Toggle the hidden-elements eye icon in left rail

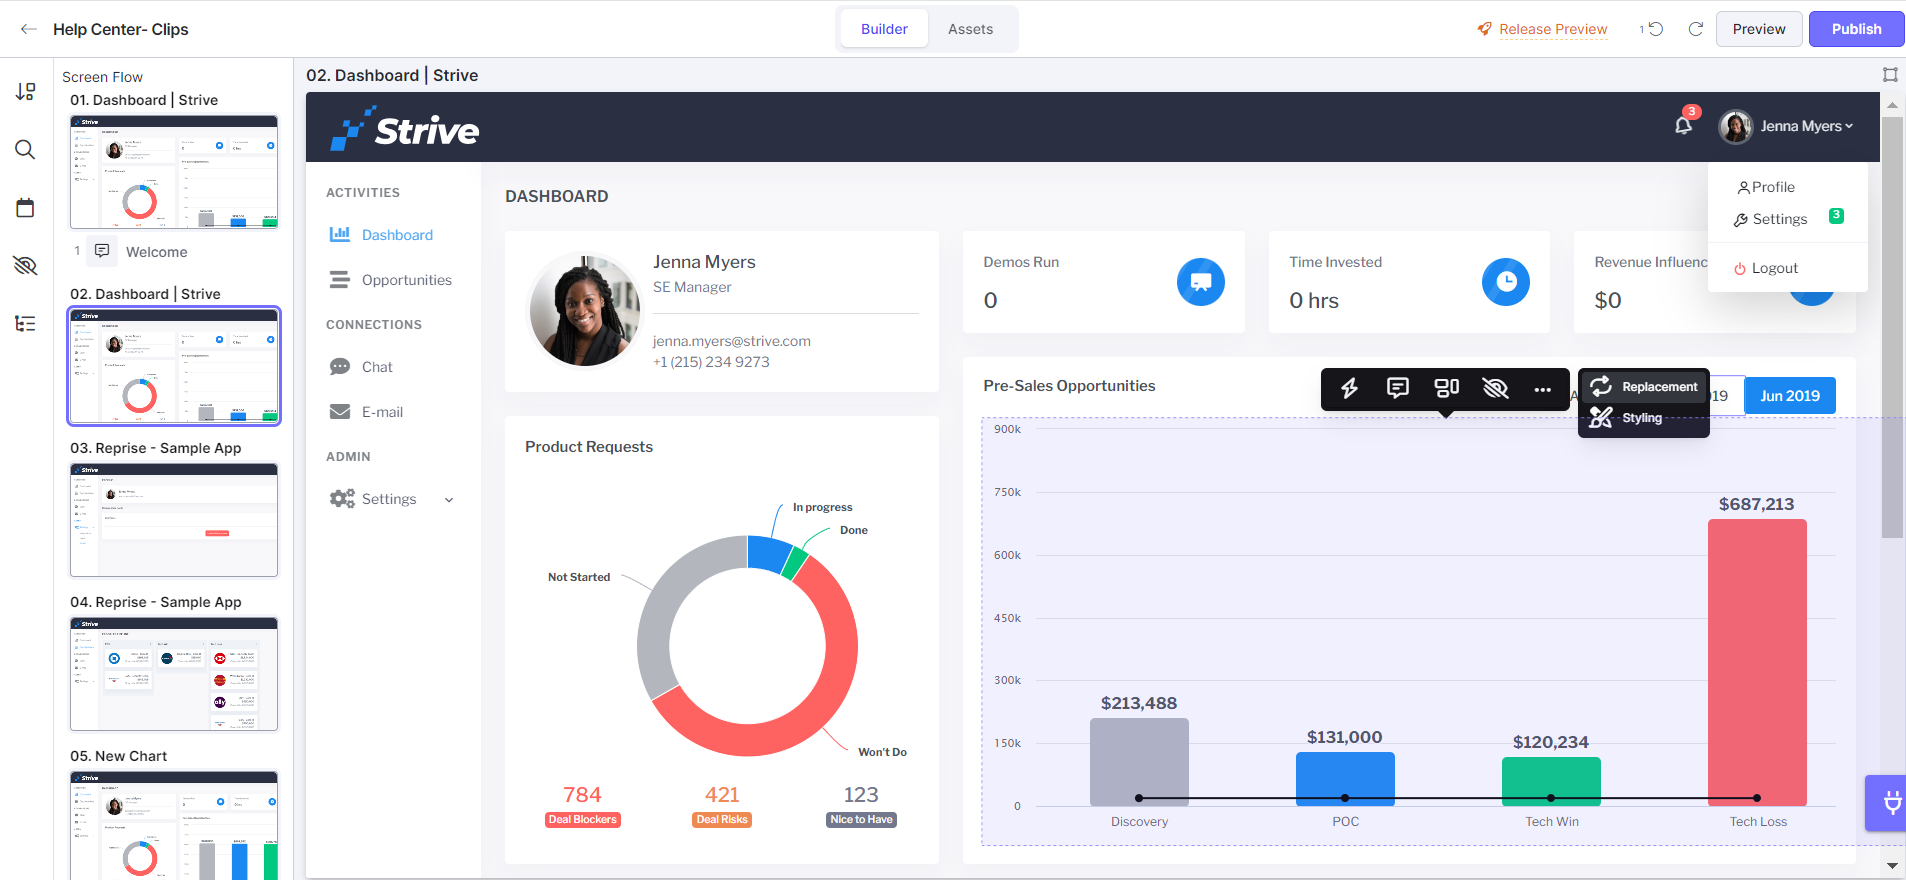click(x=26, y=265)
